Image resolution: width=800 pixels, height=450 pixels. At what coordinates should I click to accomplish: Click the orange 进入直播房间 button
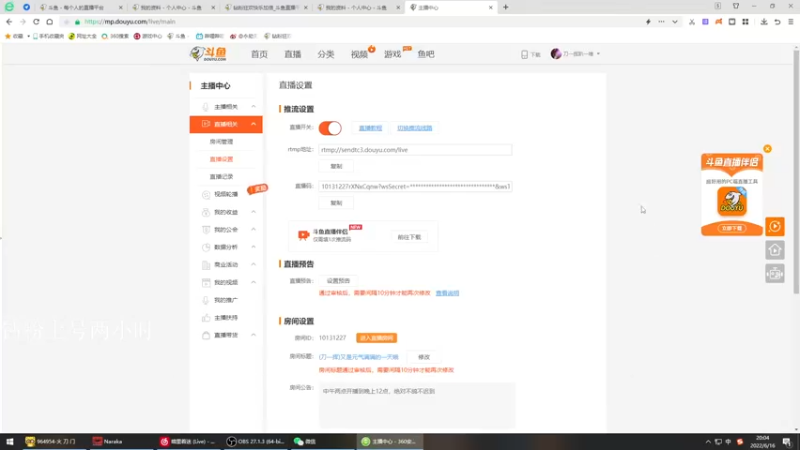click(377, 338)
